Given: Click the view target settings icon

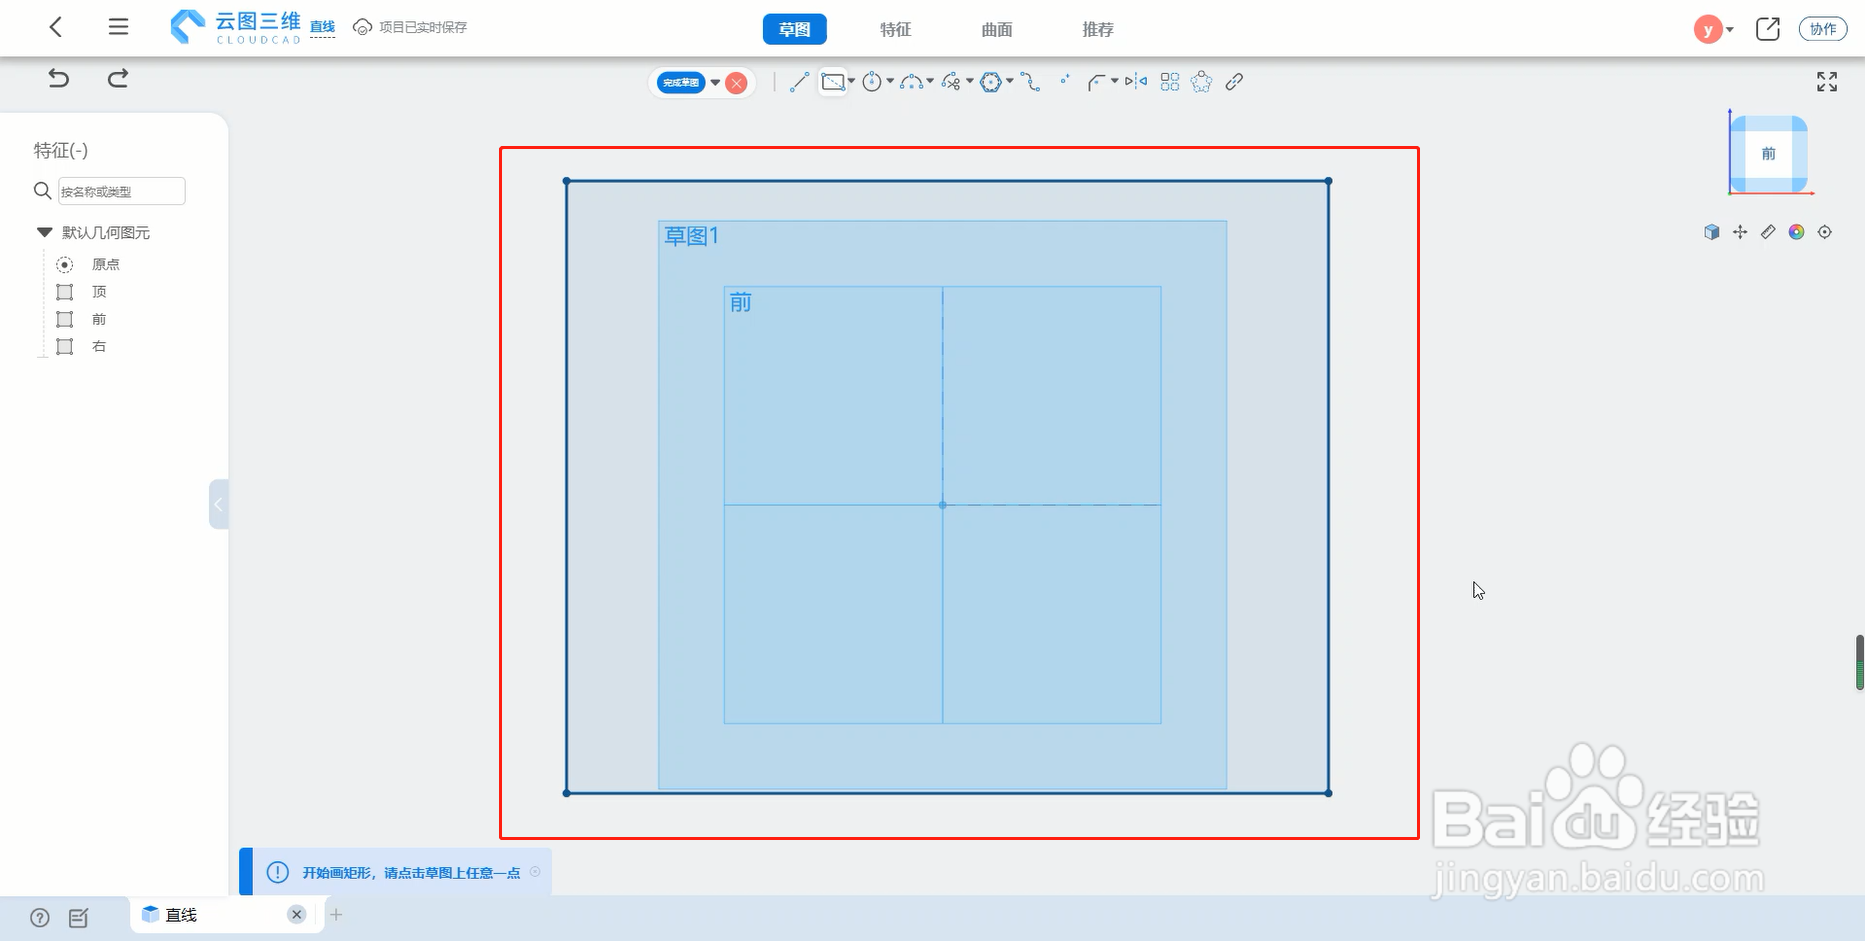Looking at the screenshot, I should 1825,232.
